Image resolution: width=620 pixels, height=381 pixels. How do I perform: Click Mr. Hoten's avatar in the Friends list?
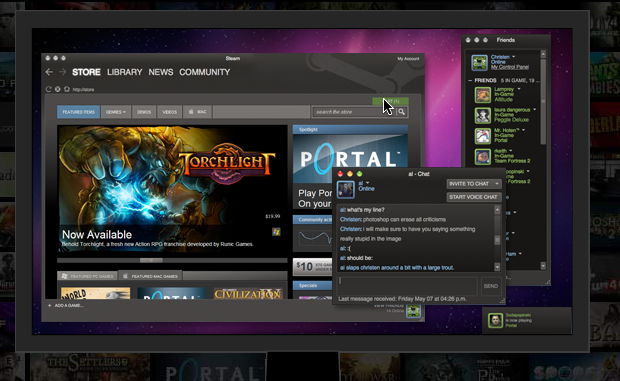tap(483, 136)
